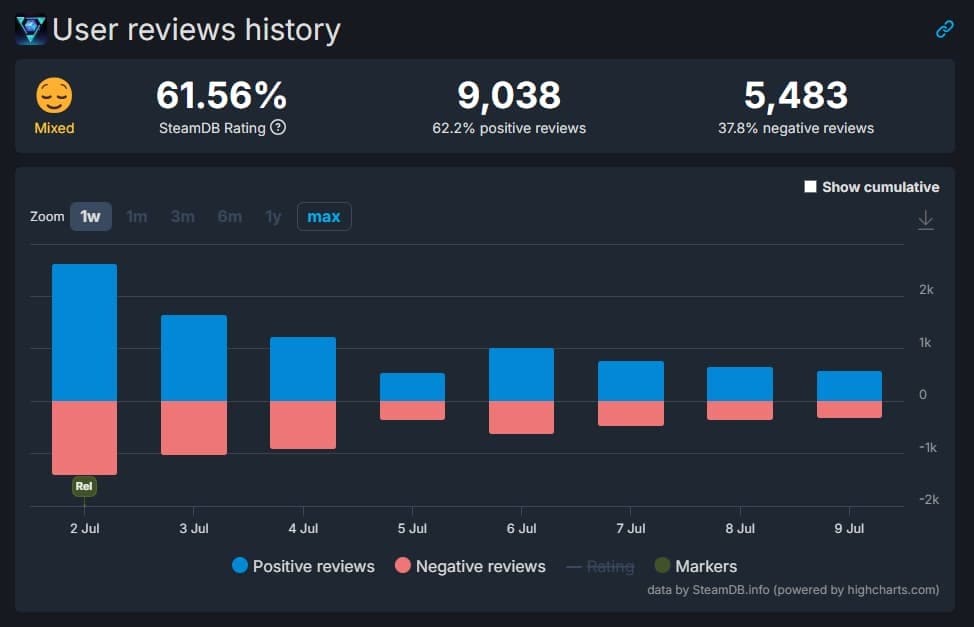
Task: Choose the 3m zoom option
Action: [182, 217]
